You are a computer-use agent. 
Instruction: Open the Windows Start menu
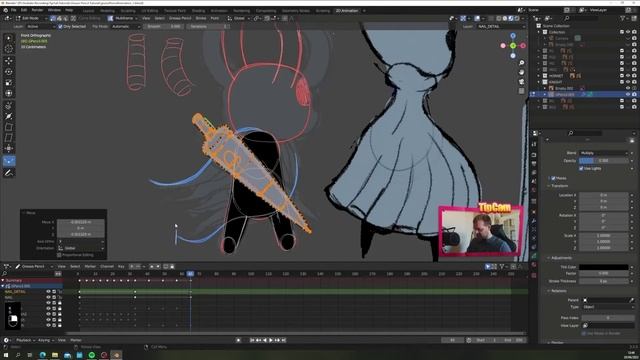pyautogui.click(x=6, y=355)
